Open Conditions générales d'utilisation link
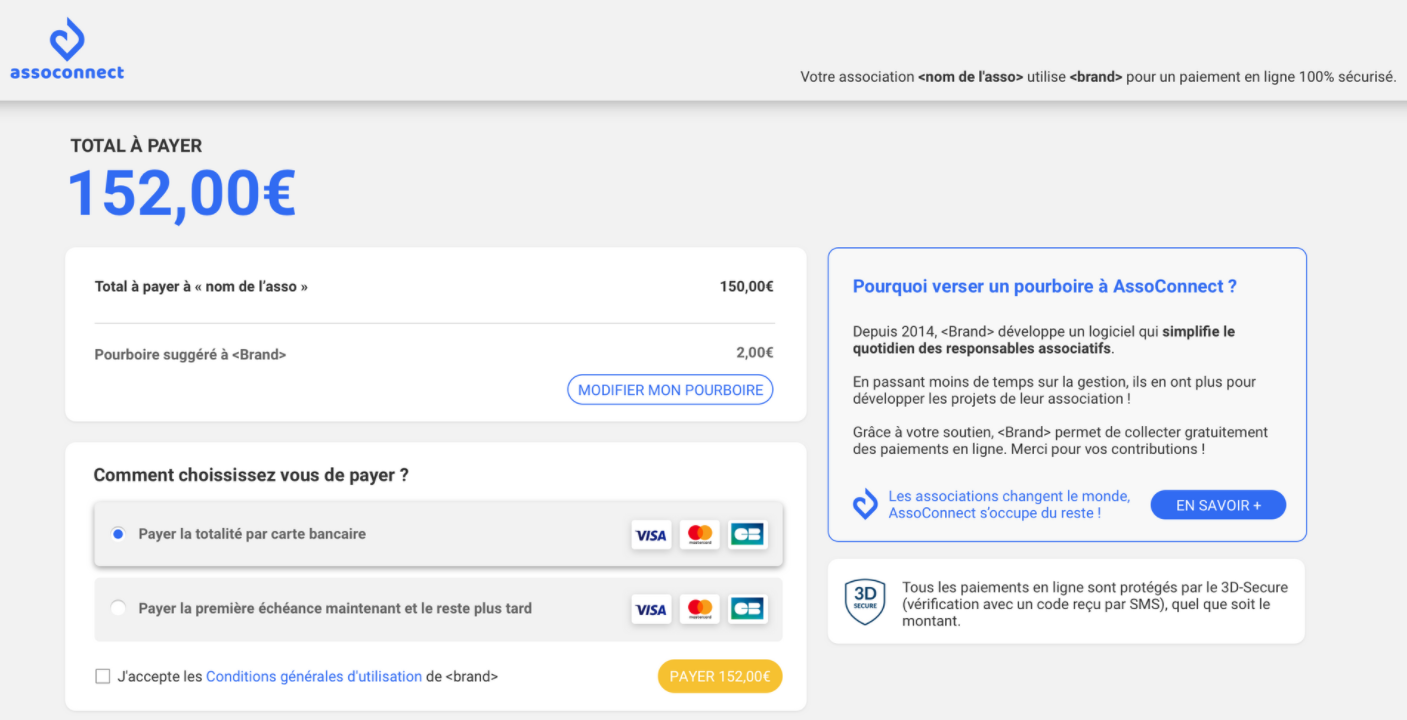Image resolution: width=1407 pixels, height=720 pixels. pyautogui.click(x=313, y=677)
